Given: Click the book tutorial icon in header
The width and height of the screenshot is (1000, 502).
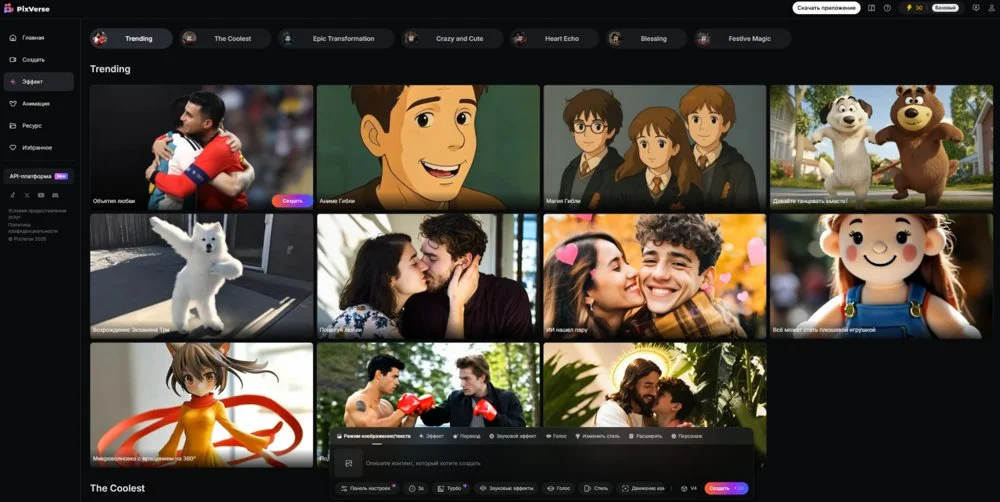Looking at the screenshot, I should click(872, 8).
